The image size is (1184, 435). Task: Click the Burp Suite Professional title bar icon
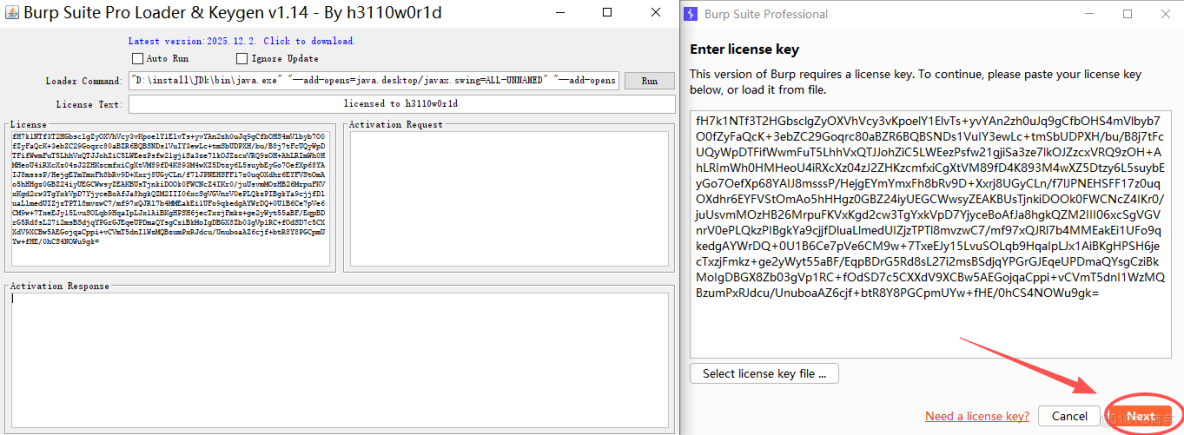(x=697, y=15)
